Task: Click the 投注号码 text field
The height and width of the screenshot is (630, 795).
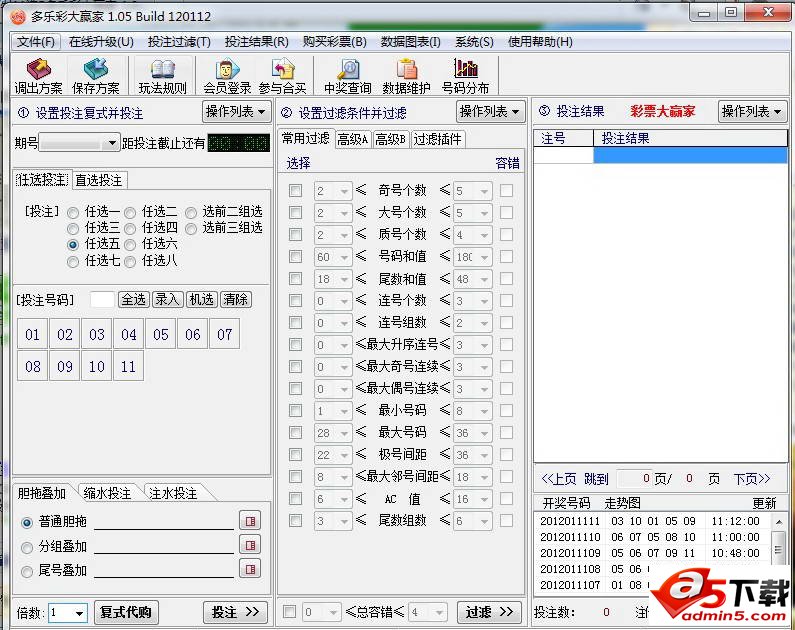Action: pyautogui.click(x=102, y=300)
